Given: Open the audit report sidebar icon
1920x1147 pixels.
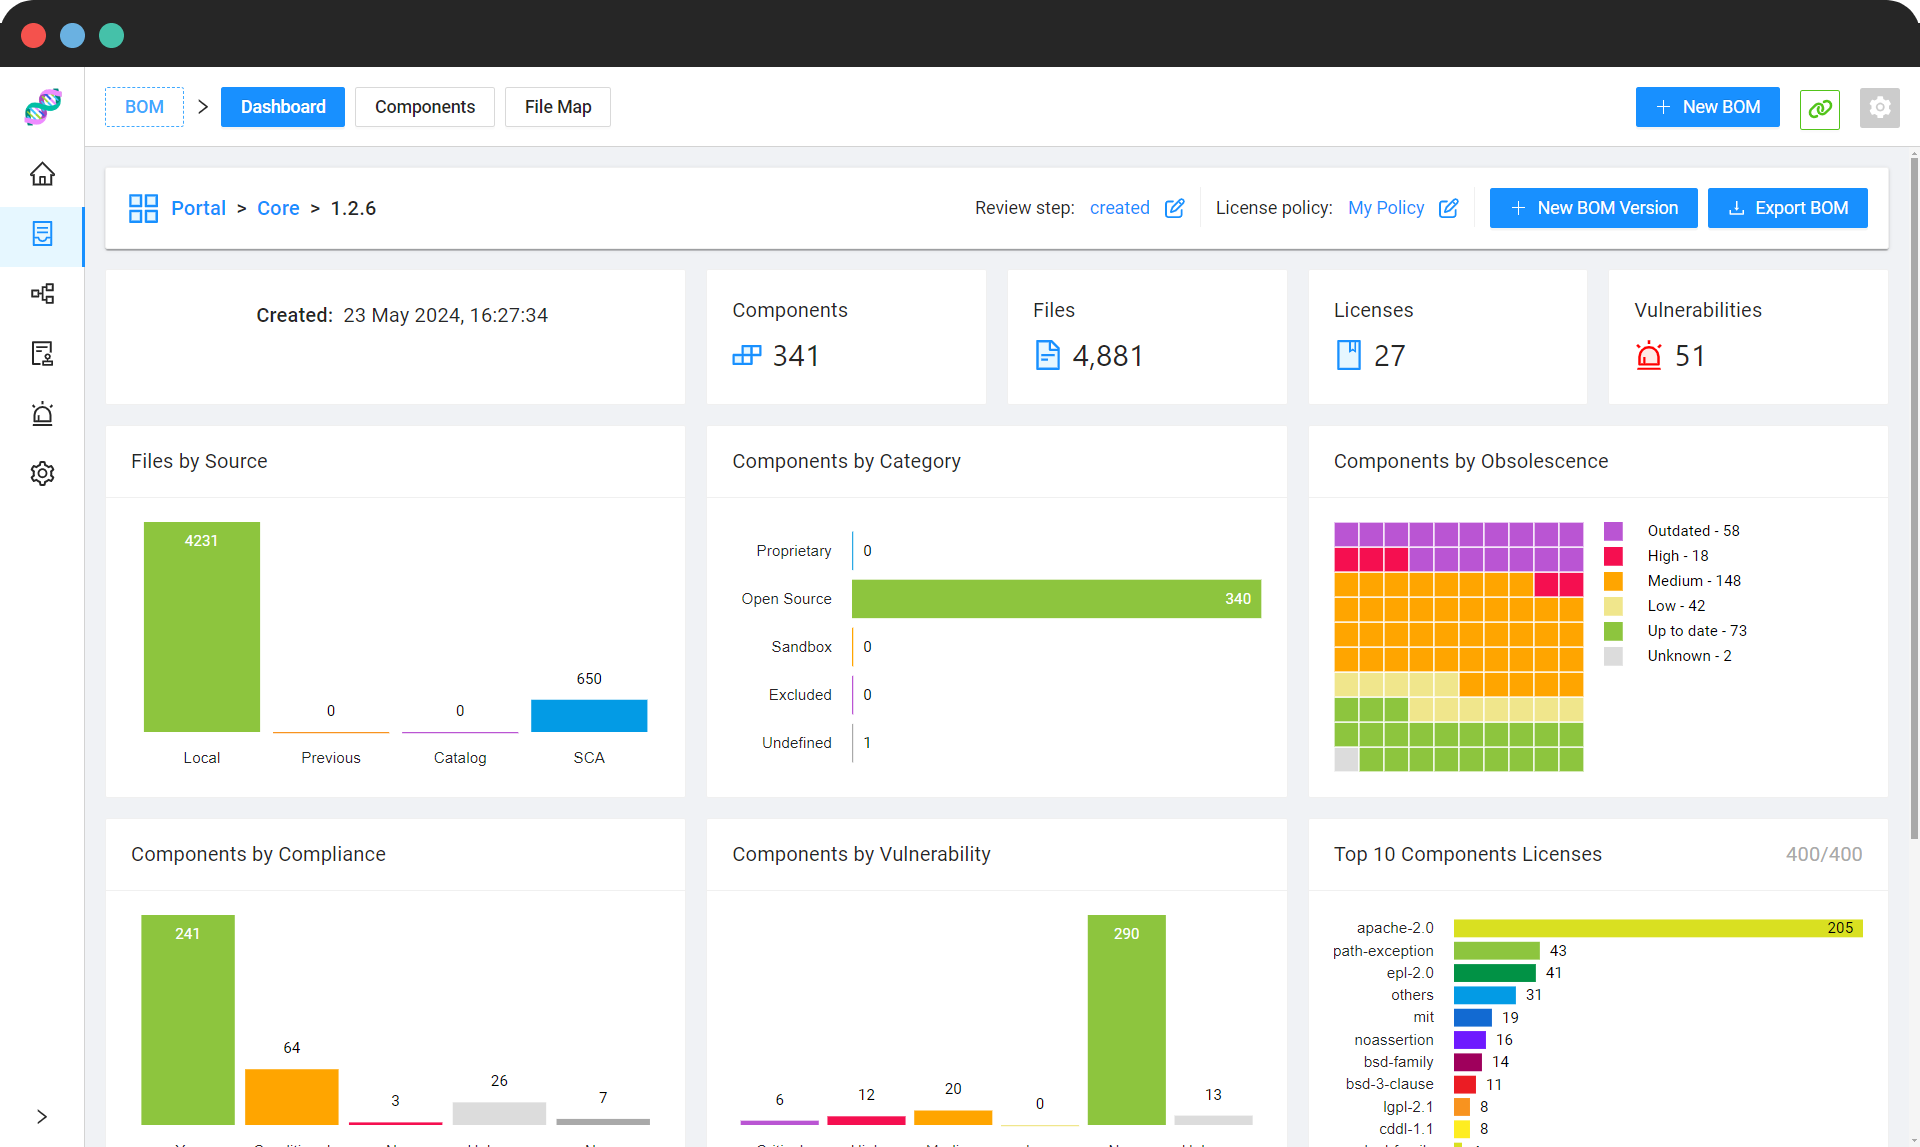Looking at the screenshot, I should pyautogui.click(x=42, y=354).
